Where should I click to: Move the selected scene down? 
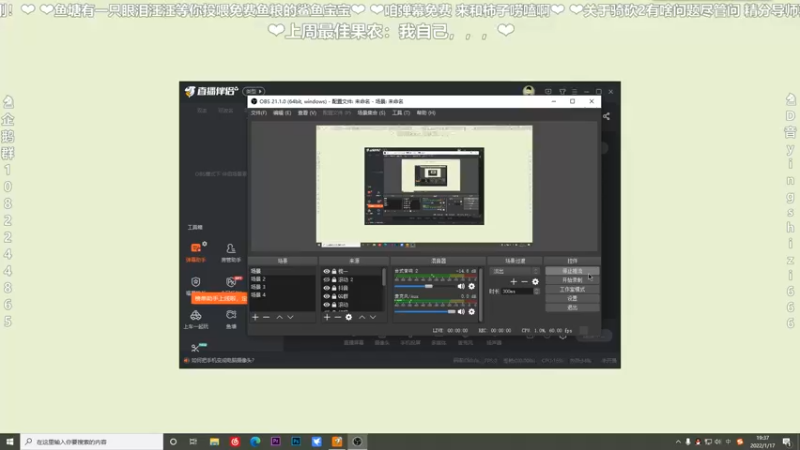[290, 317]
